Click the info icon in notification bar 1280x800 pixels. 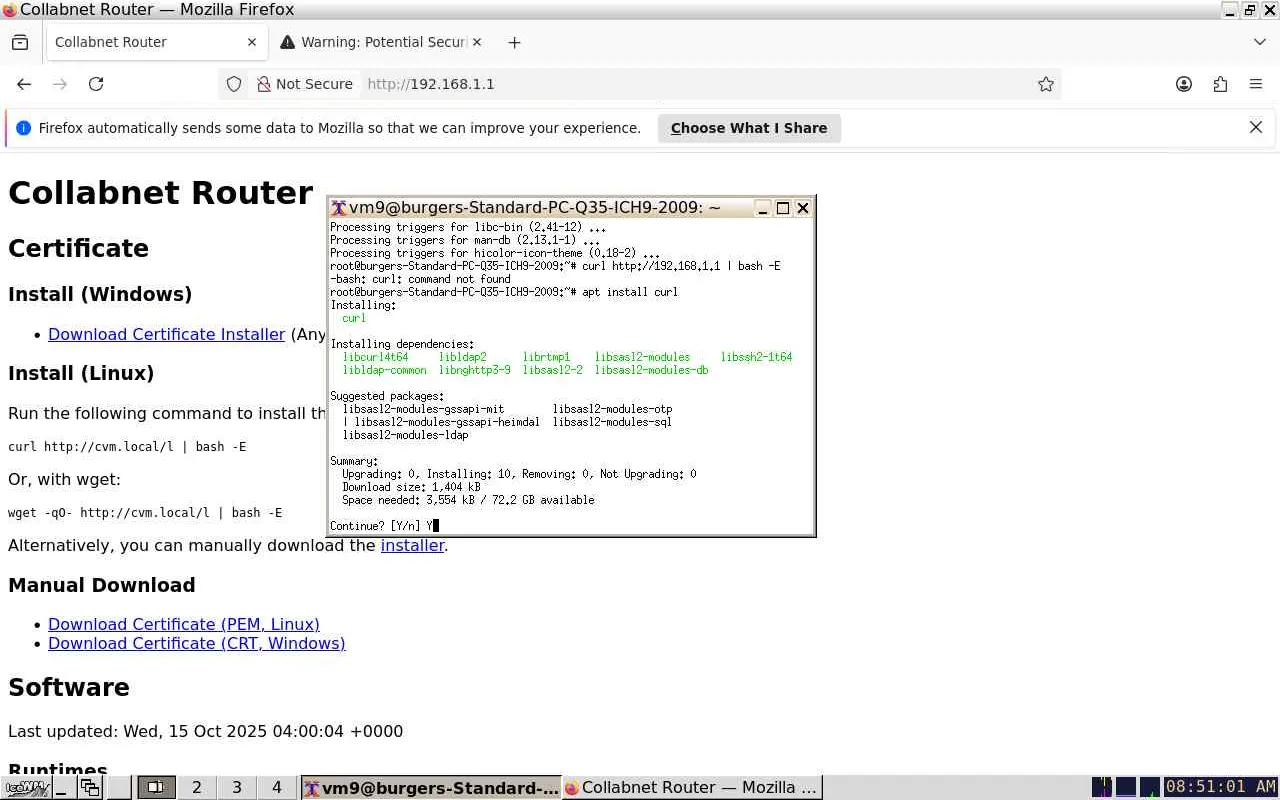pos(23,128)
